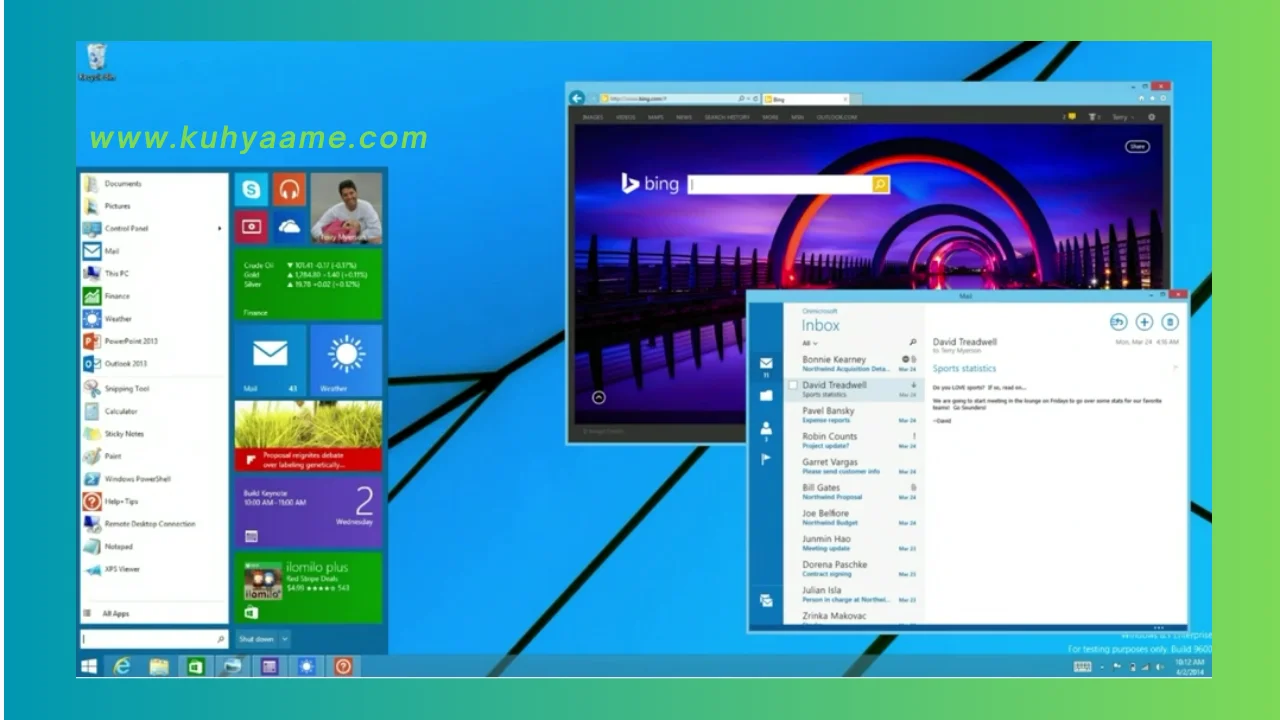This screenshot has height=720, width=1280.
Task: Open NEWS on Bing navigation bar
Action: (684, 117)
